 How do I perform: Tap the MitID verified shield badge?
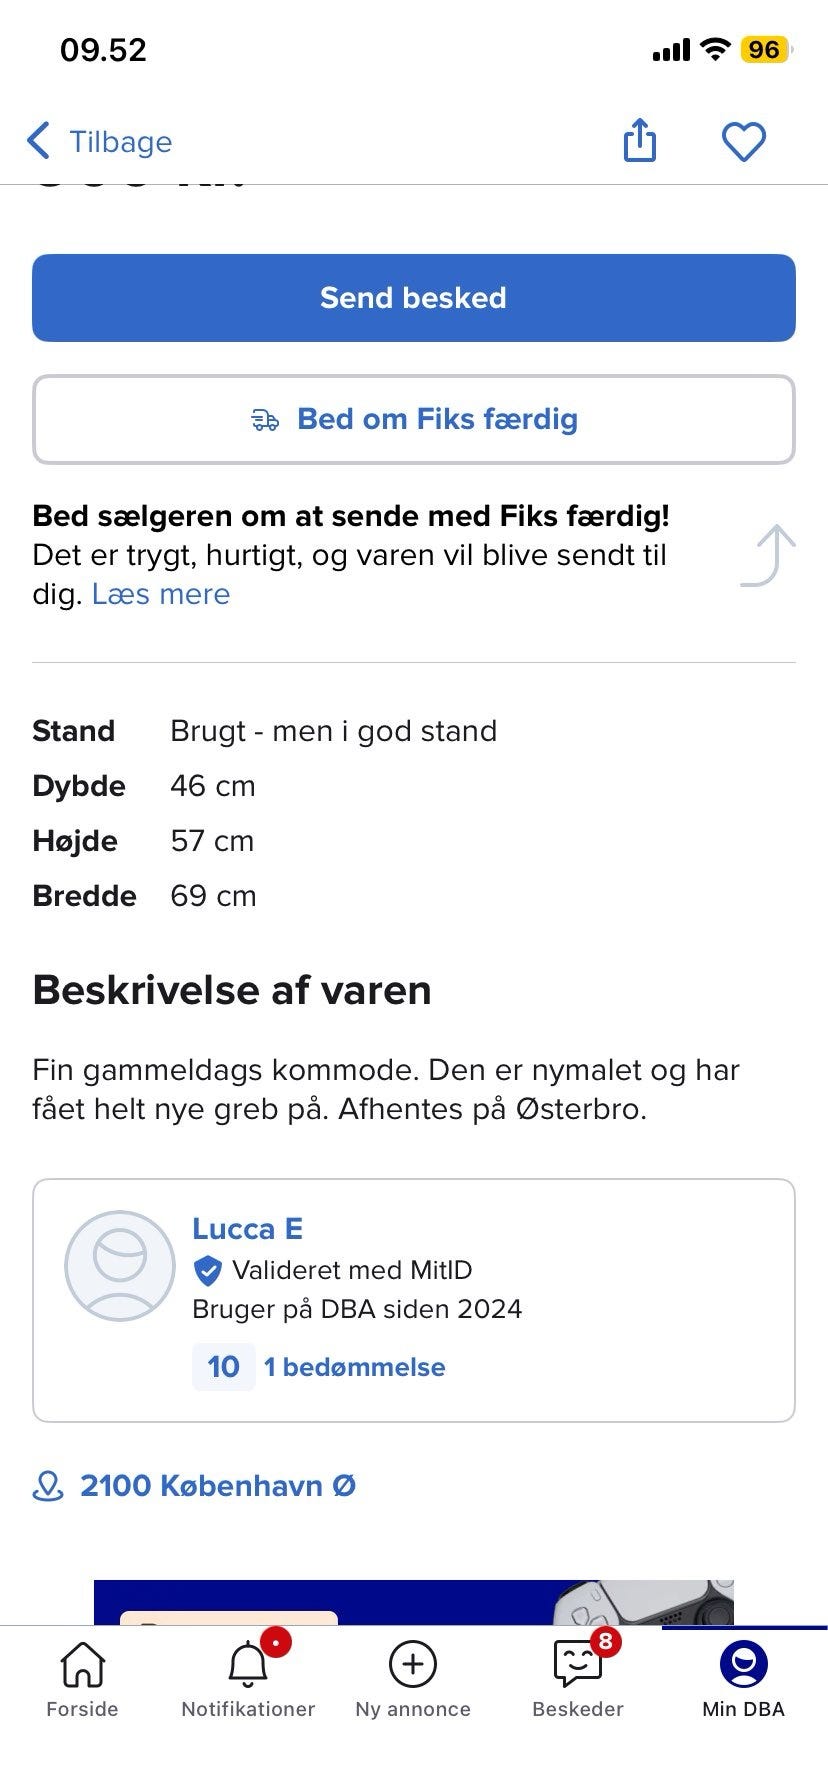207,1271
